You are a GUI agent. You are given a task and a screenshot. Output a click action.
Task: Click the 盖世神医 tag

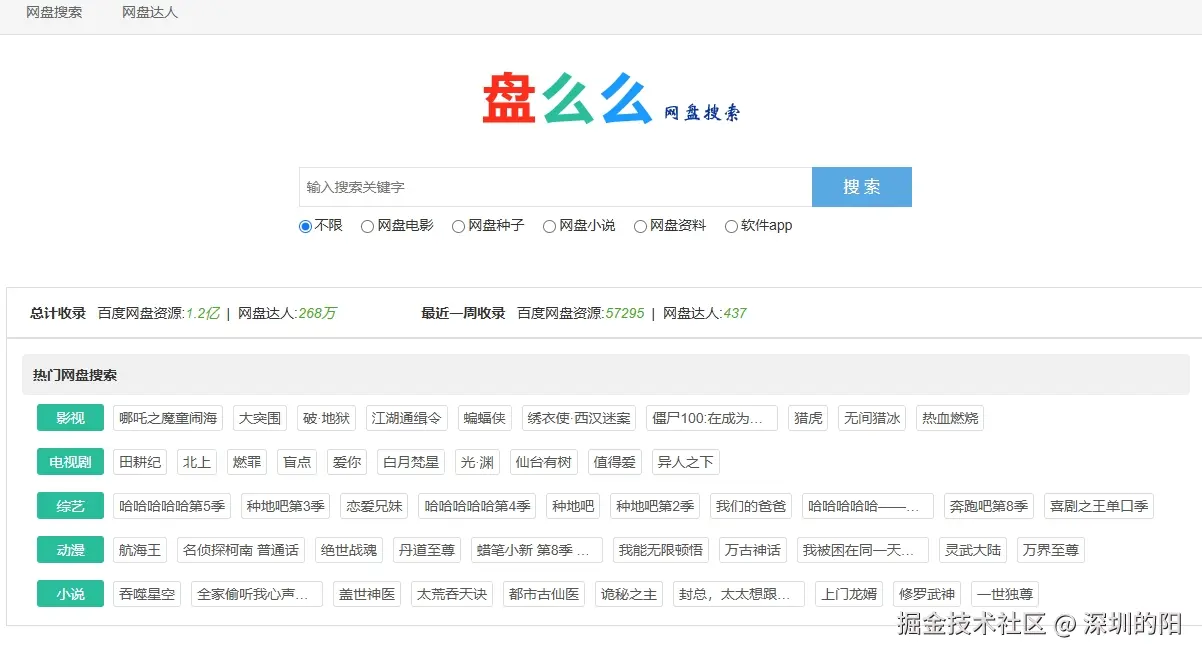tap(367, 594)
